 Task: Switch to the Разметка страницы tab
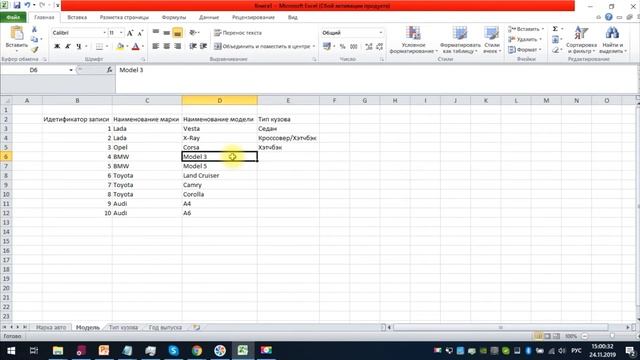pos(124,18)
